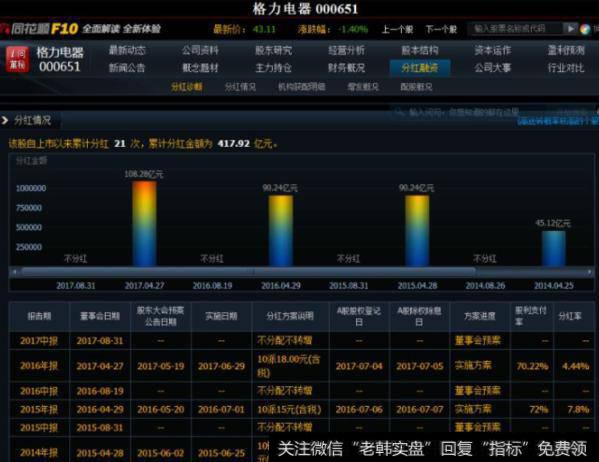Click the 2014.08.26 chart date label

coord(485,285)
